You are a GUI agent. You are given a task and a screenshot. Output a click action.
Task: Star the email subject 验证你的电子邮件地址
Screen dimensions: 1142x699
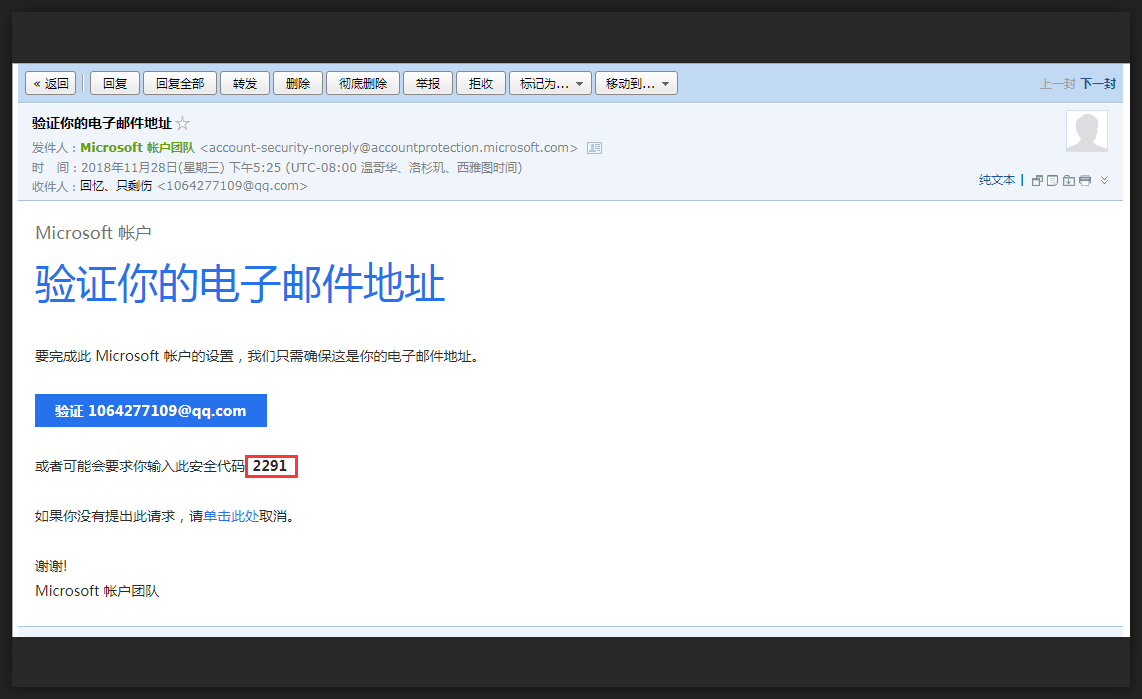point(183,123)
